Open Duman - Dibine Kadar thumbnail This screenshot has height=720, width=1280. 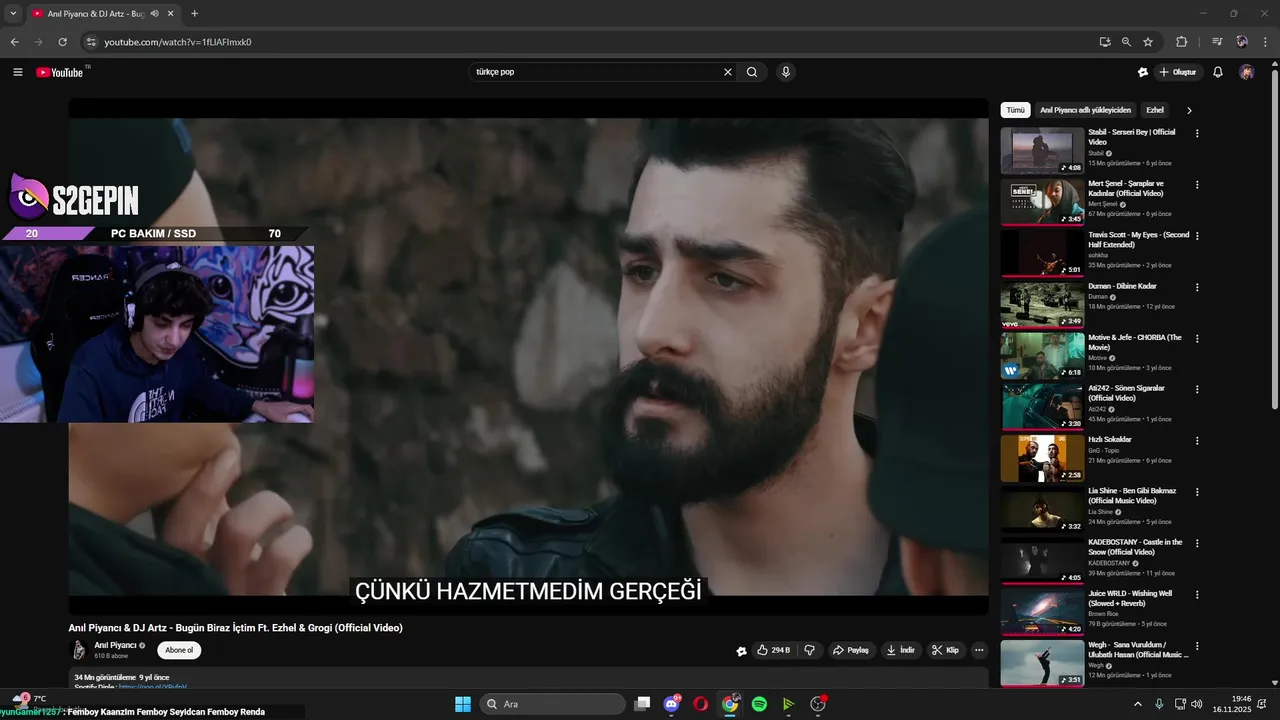(1042, 304)
